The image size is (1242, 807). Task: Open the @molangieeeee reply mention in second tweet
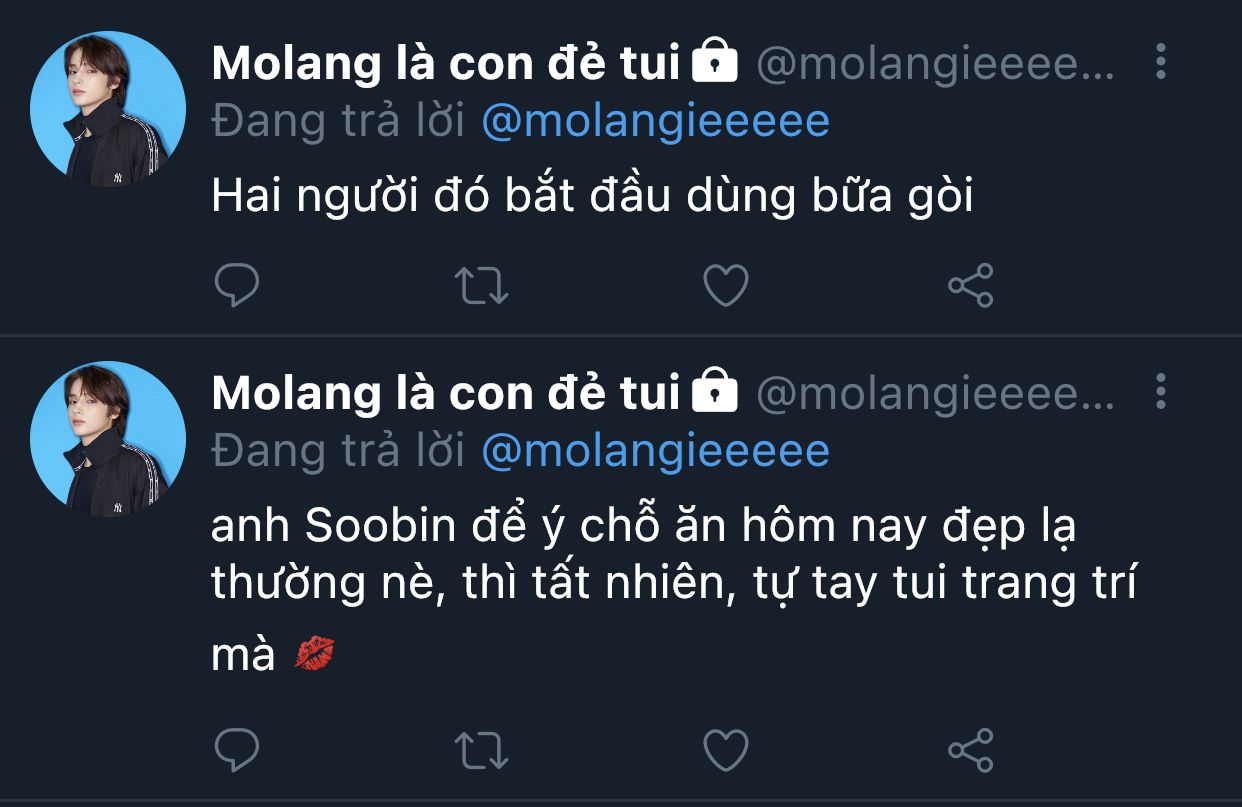[x=656, y=451]
